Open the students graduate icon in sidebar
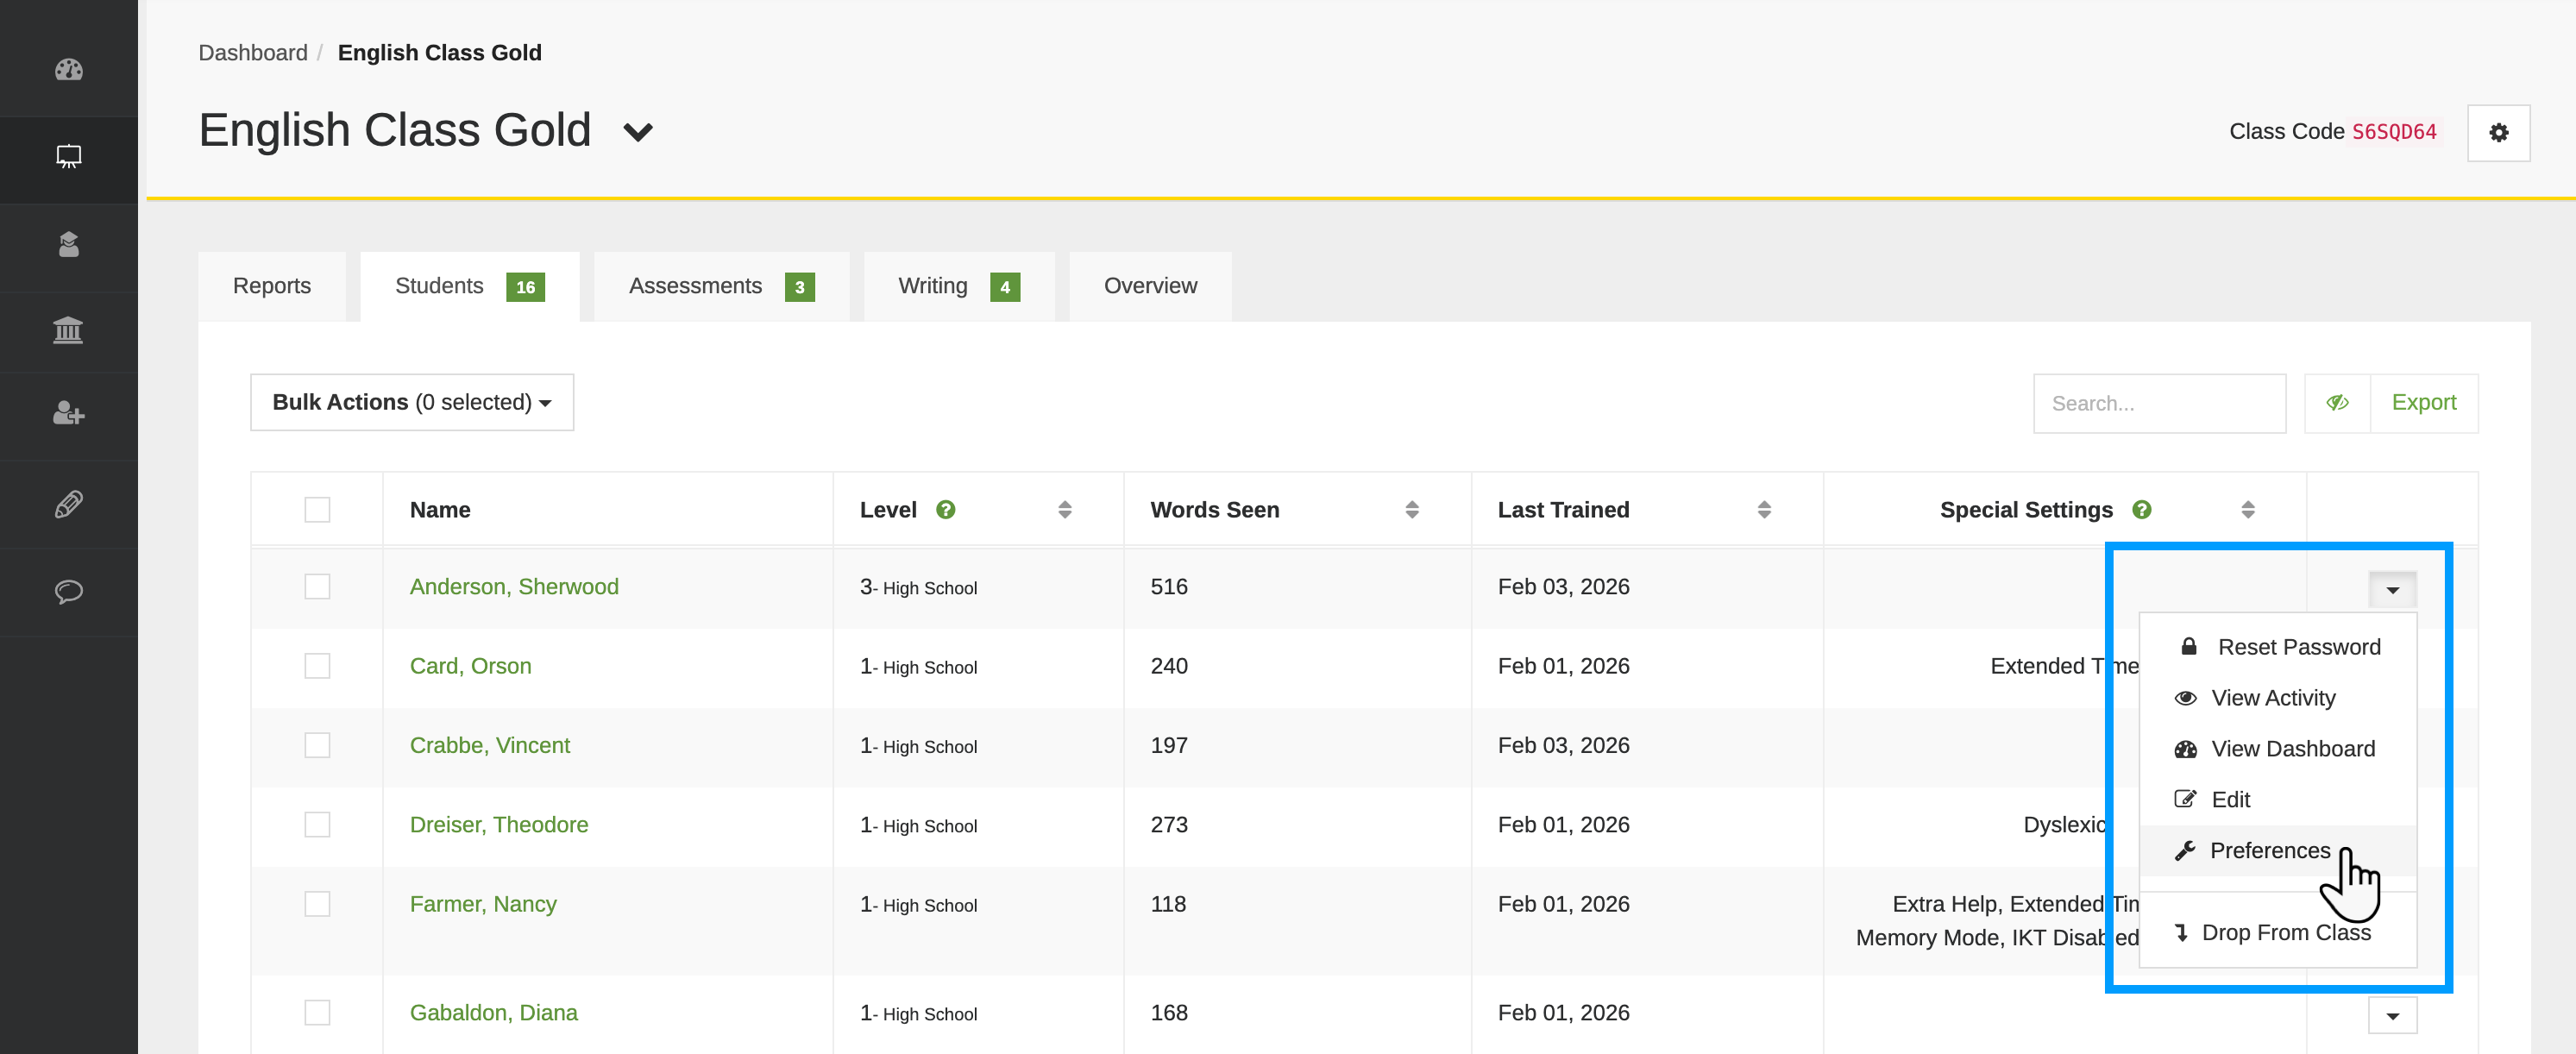Viewport: 2576px width, 1054px height. click(68, 245)
